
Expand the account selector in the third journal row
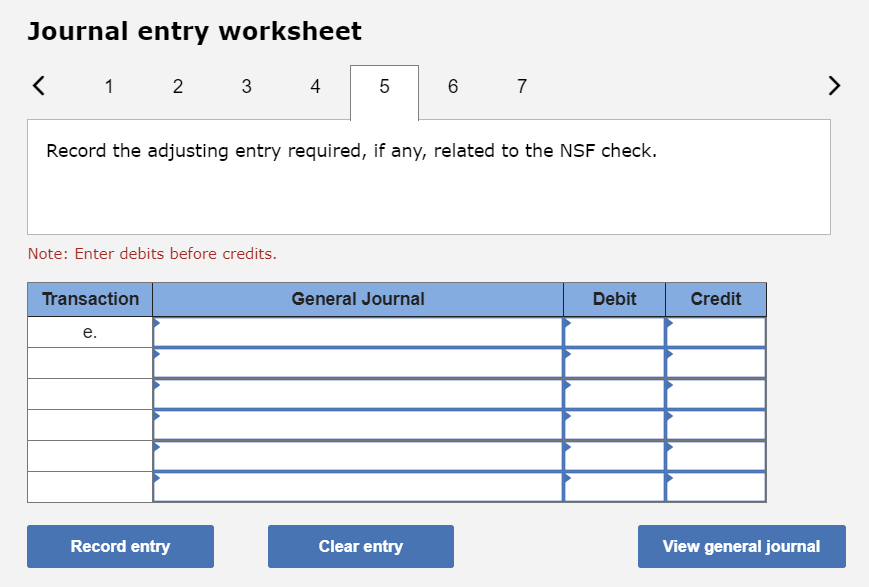tap(157, 386)
